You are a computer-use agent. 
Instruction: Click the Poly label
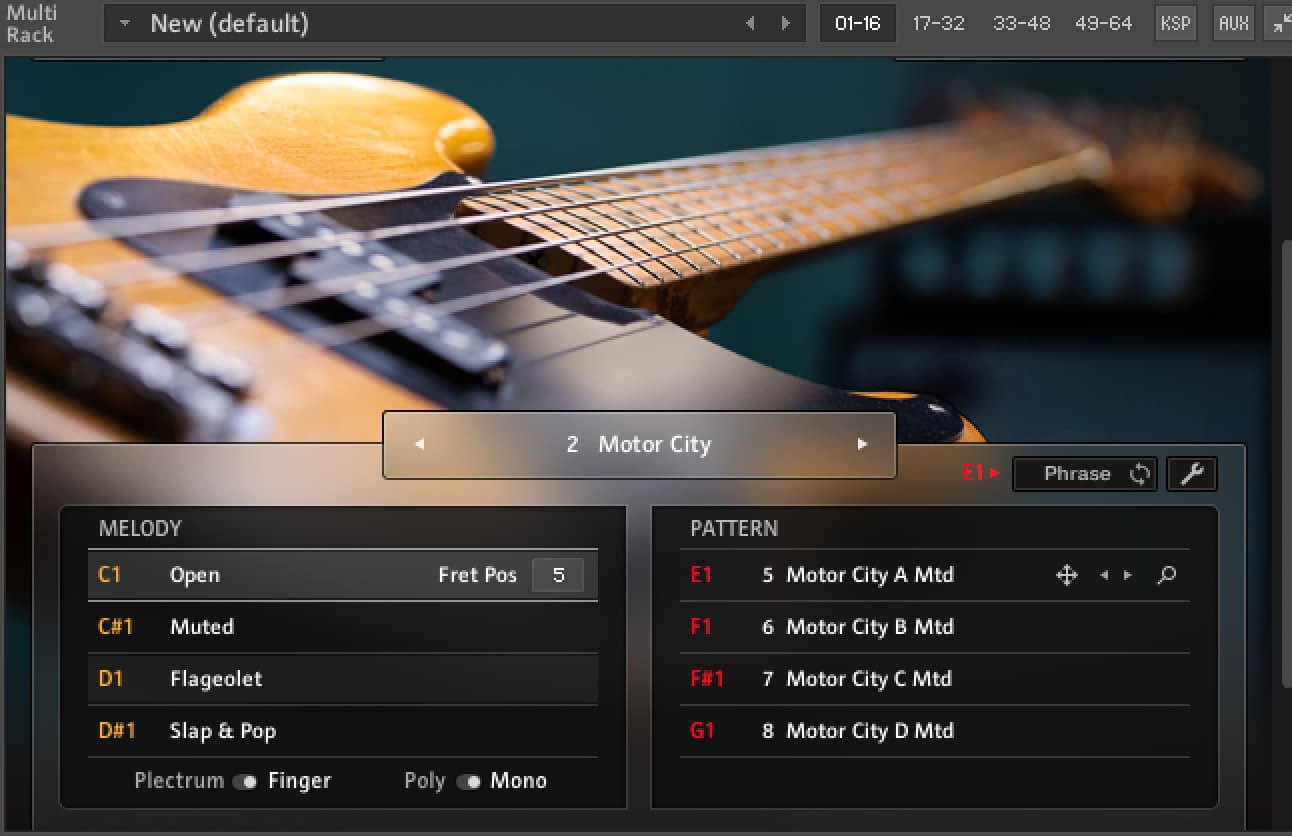[424, 781]
